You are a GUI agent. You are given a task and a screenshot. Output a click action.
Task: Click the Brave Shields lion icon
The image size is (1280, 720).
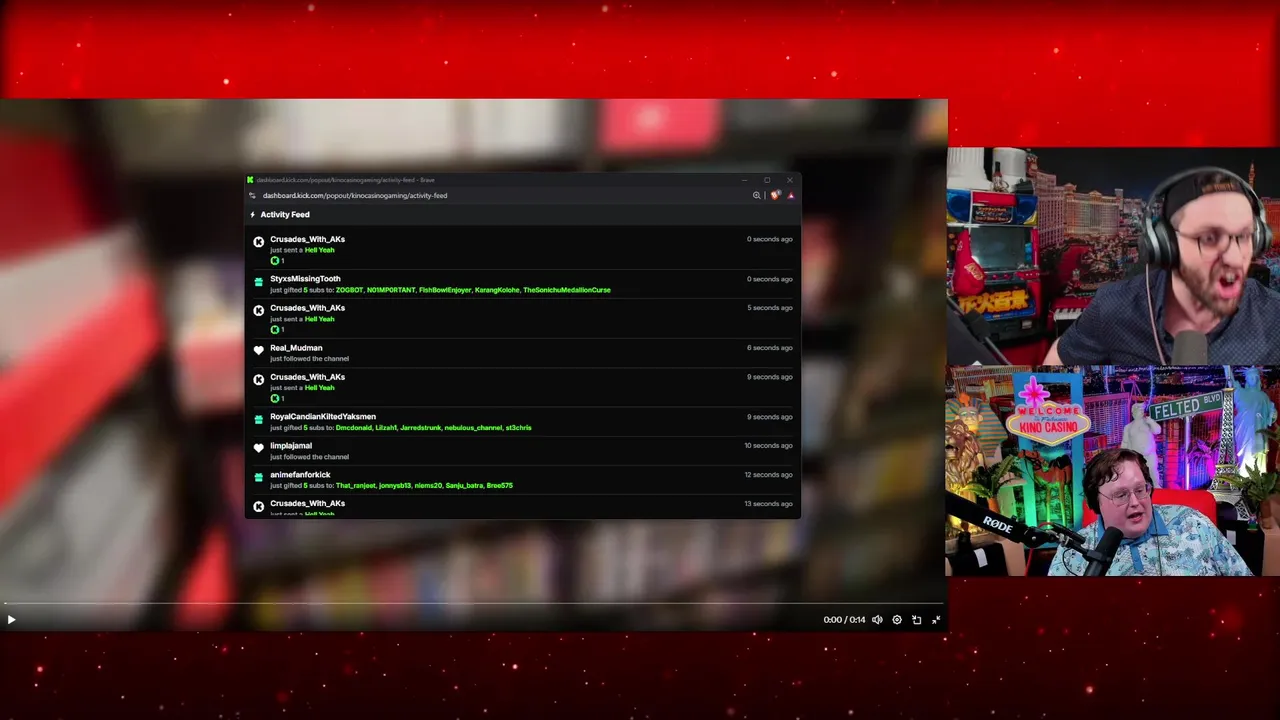(775, 195)
